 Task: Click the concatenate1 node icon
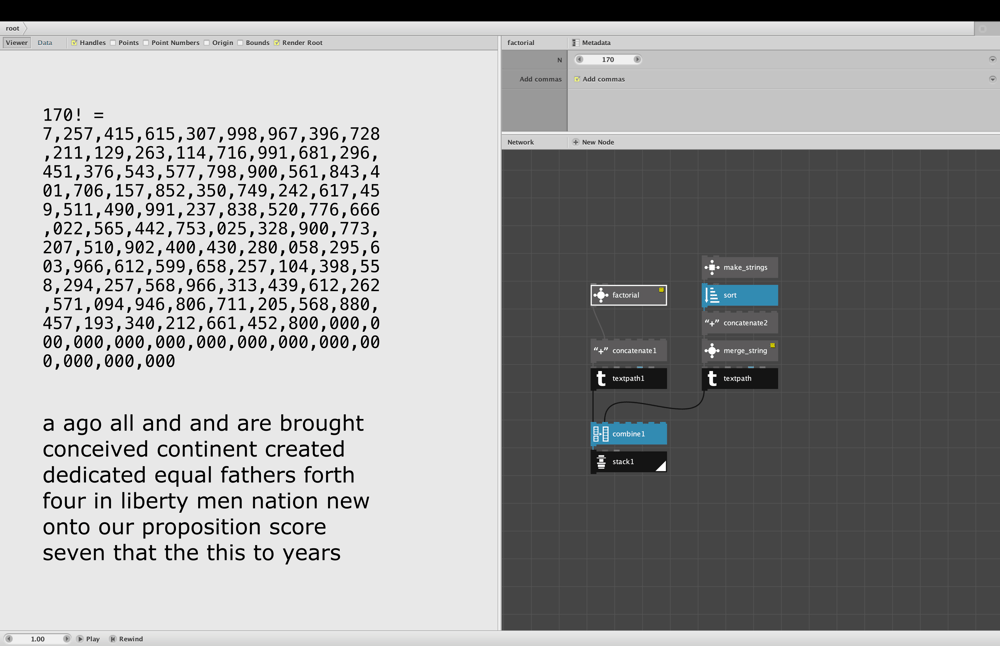[601, 351]
